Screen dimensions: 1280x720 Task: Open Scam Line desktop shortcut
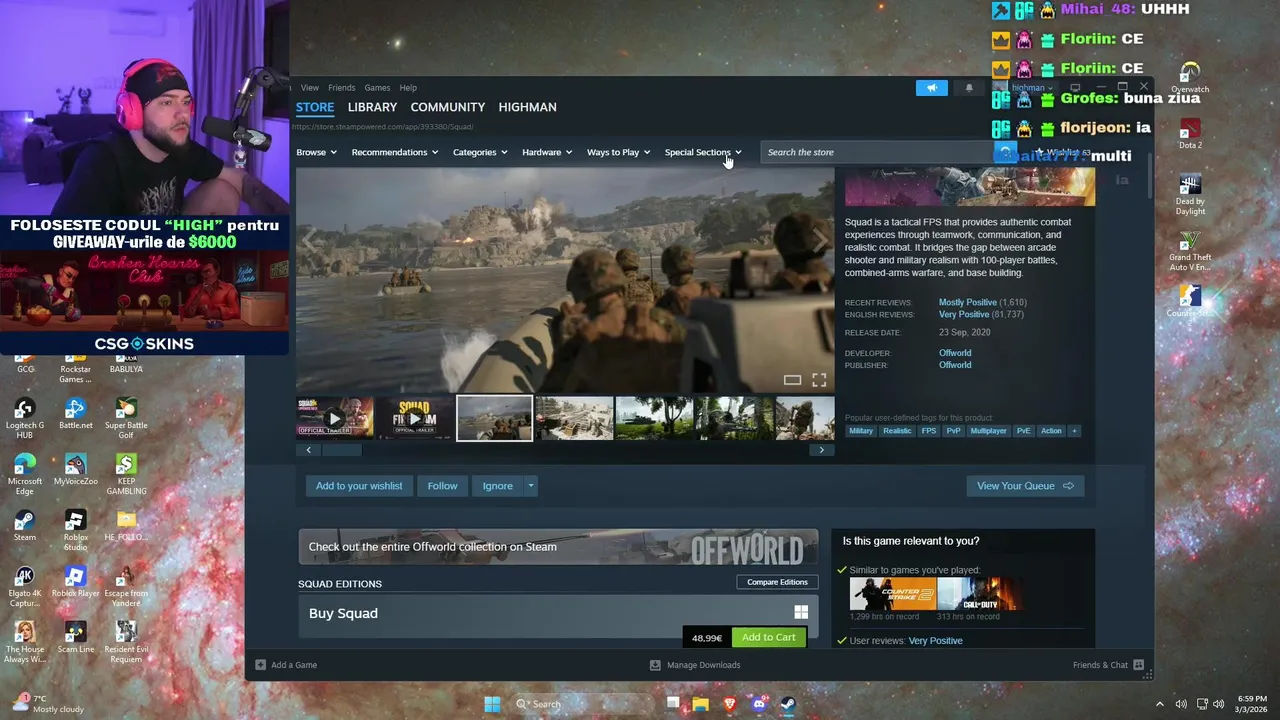75,637
